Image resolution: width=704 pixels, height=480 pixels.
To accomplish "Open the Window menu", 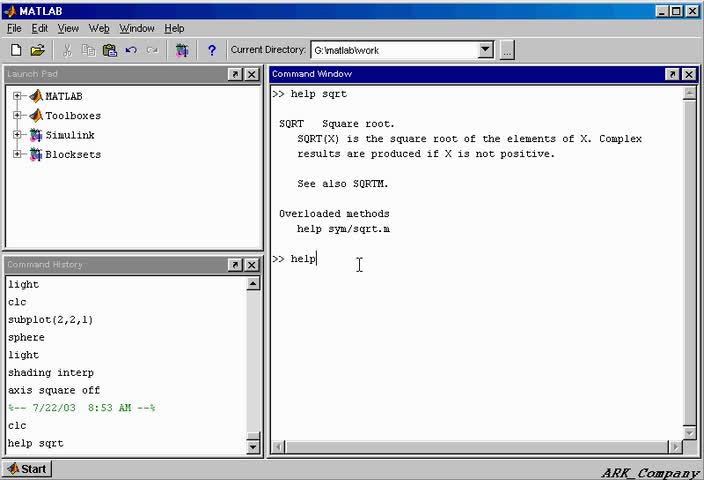I will [136, 28].
